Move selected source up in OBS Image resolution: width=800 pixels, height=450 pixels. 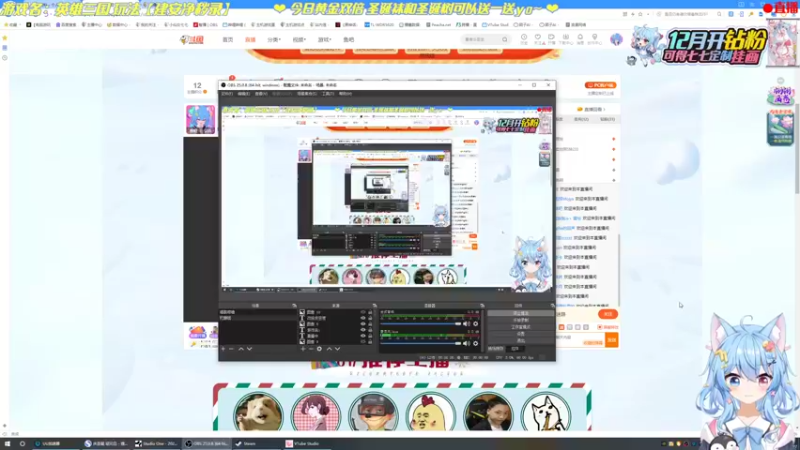coord(329,348)
